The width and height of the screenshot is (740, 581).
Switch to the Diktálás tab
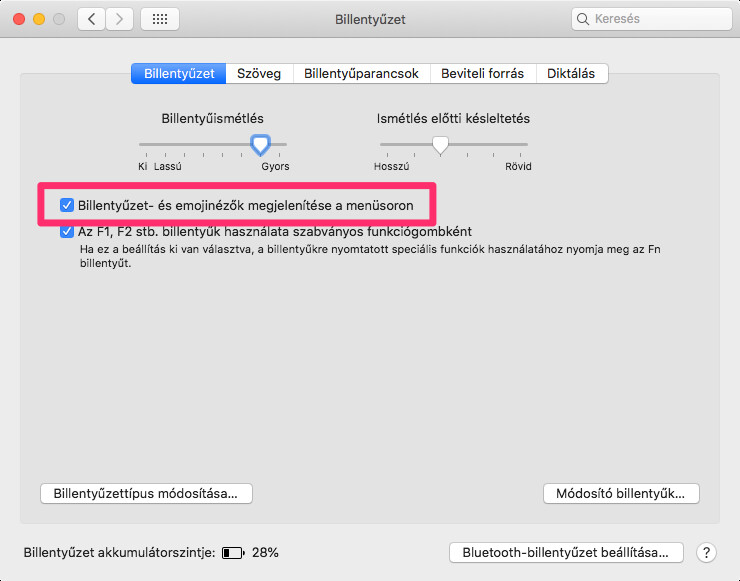click(x=571, y=74)
